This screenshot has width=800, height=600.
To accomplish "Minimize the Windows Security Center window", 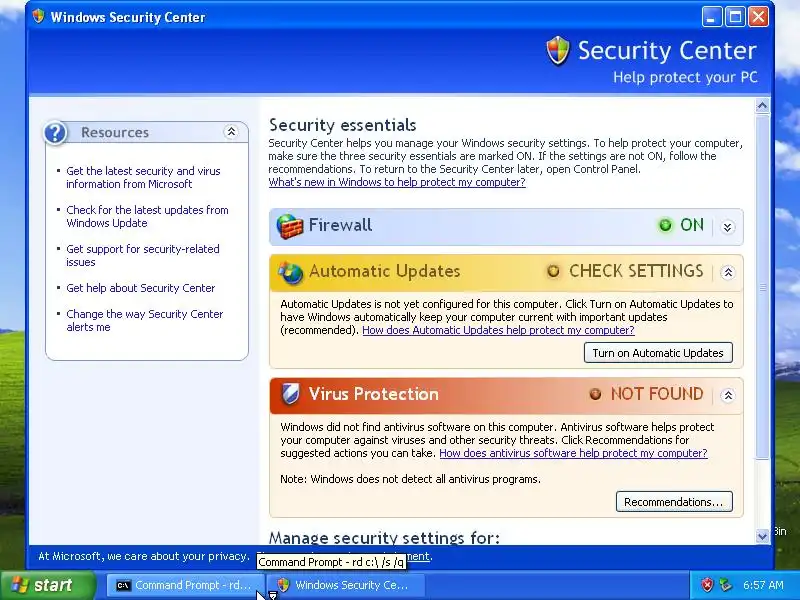I will tap(712, 17).
